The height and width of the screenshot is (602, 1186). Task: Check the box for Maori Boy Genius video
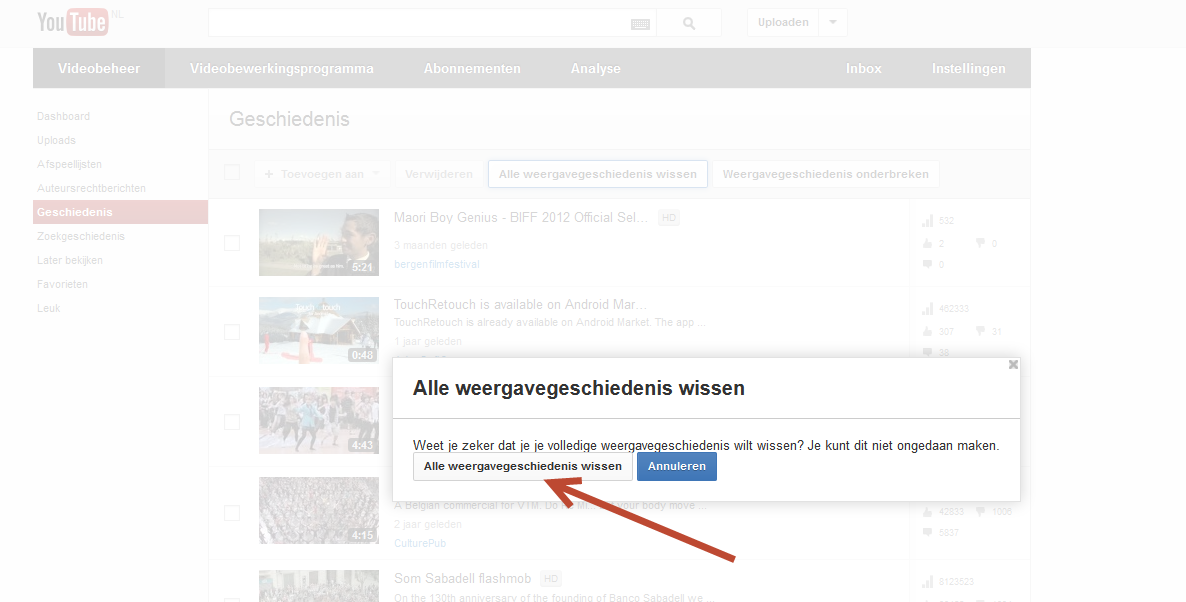[232, 243]
